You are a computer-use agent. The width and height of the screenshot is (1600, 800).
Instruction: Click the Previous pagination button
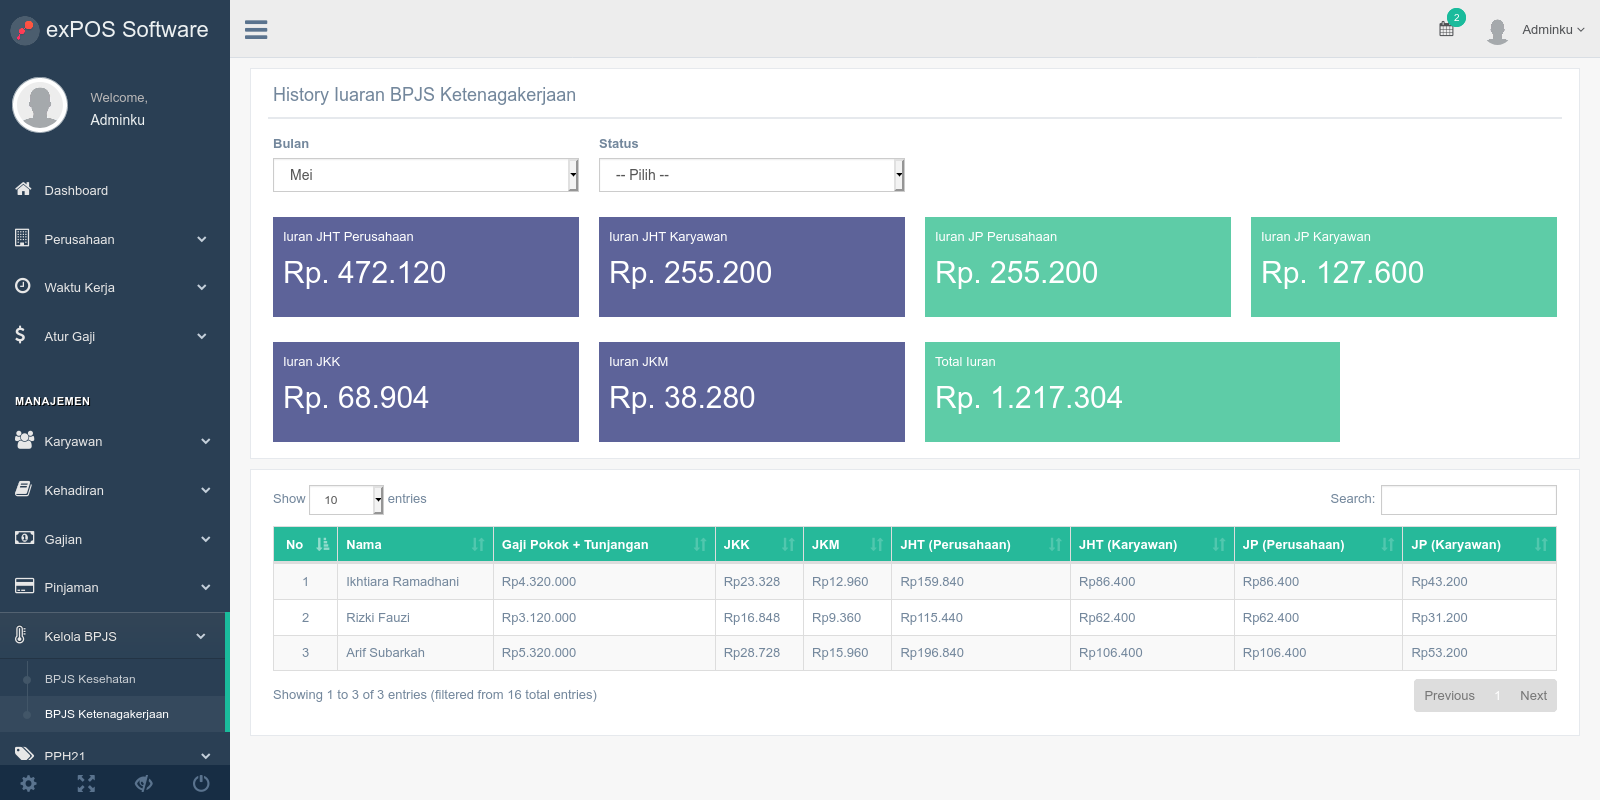tap(1449, 696)
